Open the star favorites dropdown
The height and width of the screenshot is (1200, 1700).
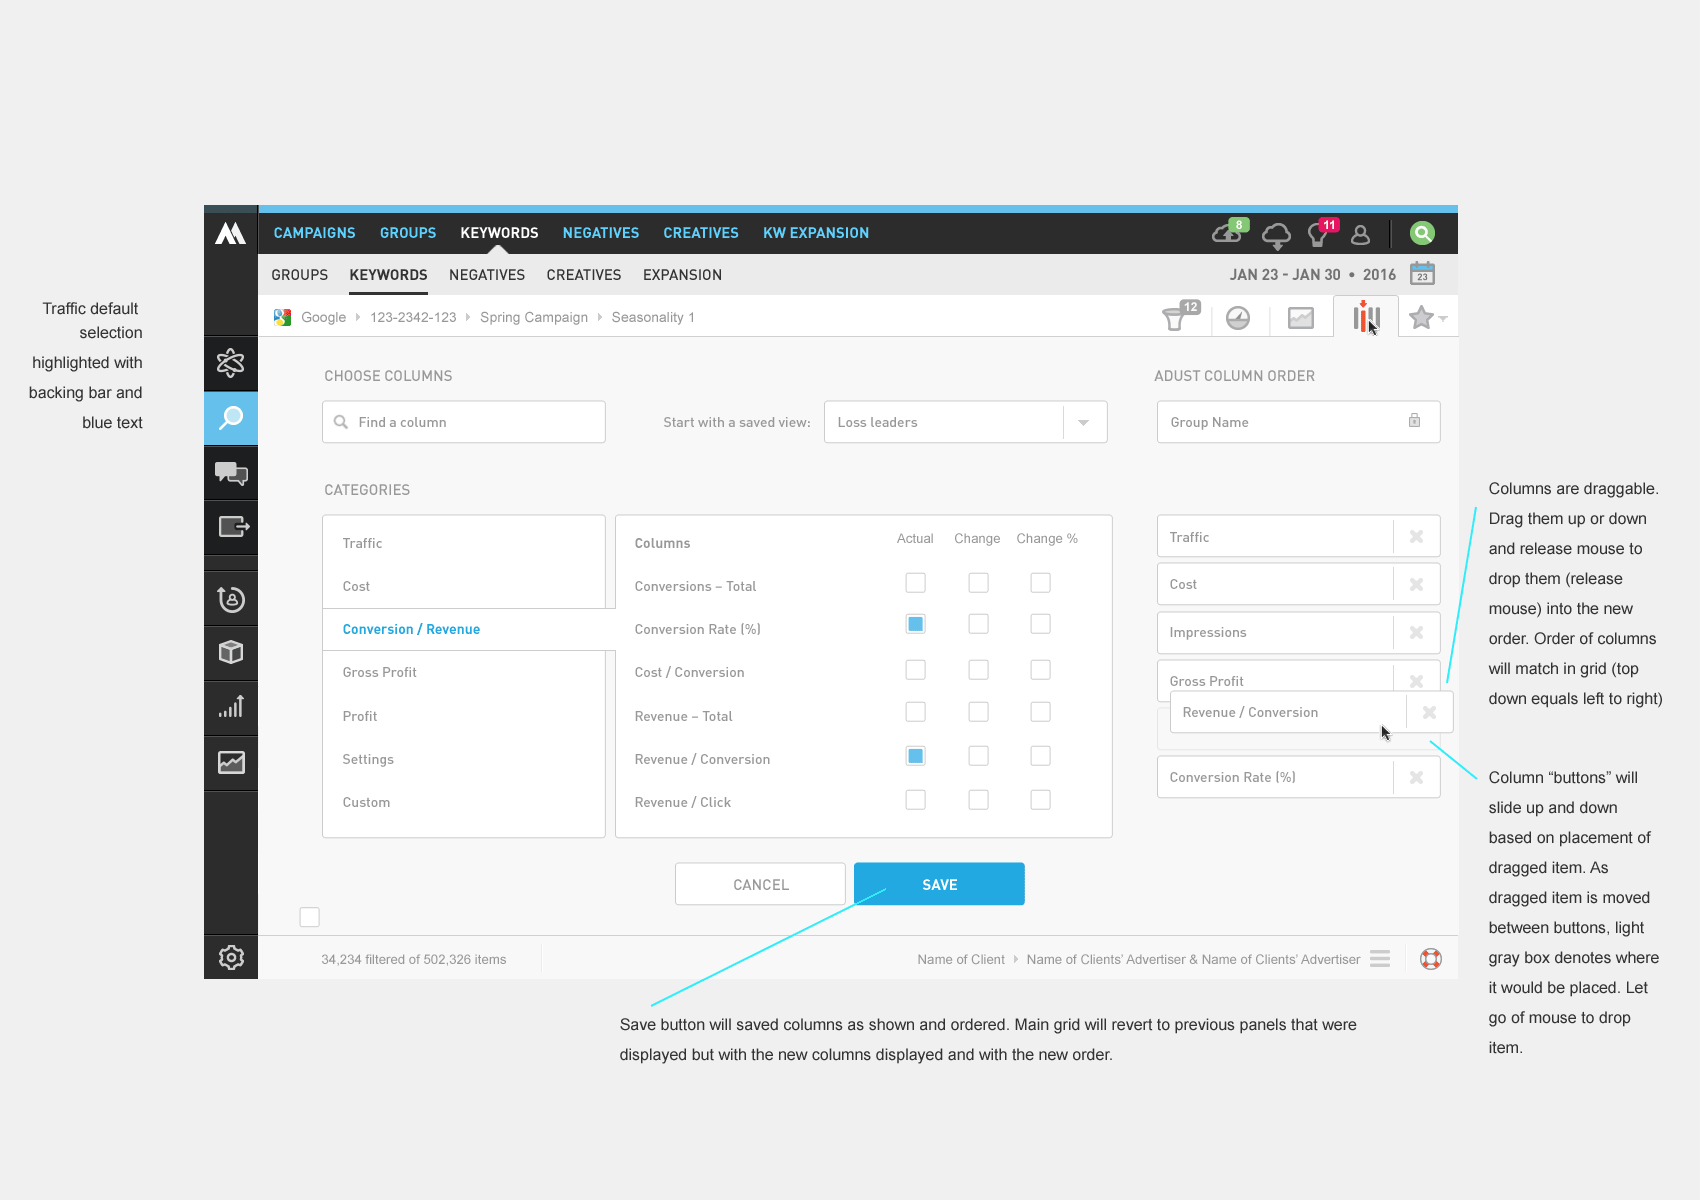1427,318
